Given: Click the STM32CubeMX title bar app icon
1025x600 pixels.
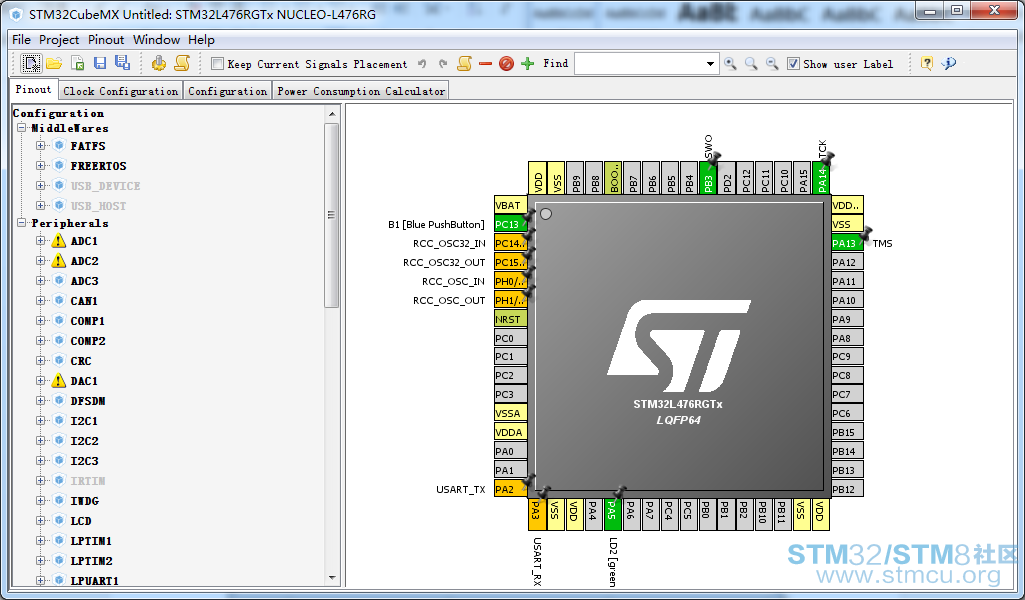Looking at the screenshot, I should click(17, 14).
